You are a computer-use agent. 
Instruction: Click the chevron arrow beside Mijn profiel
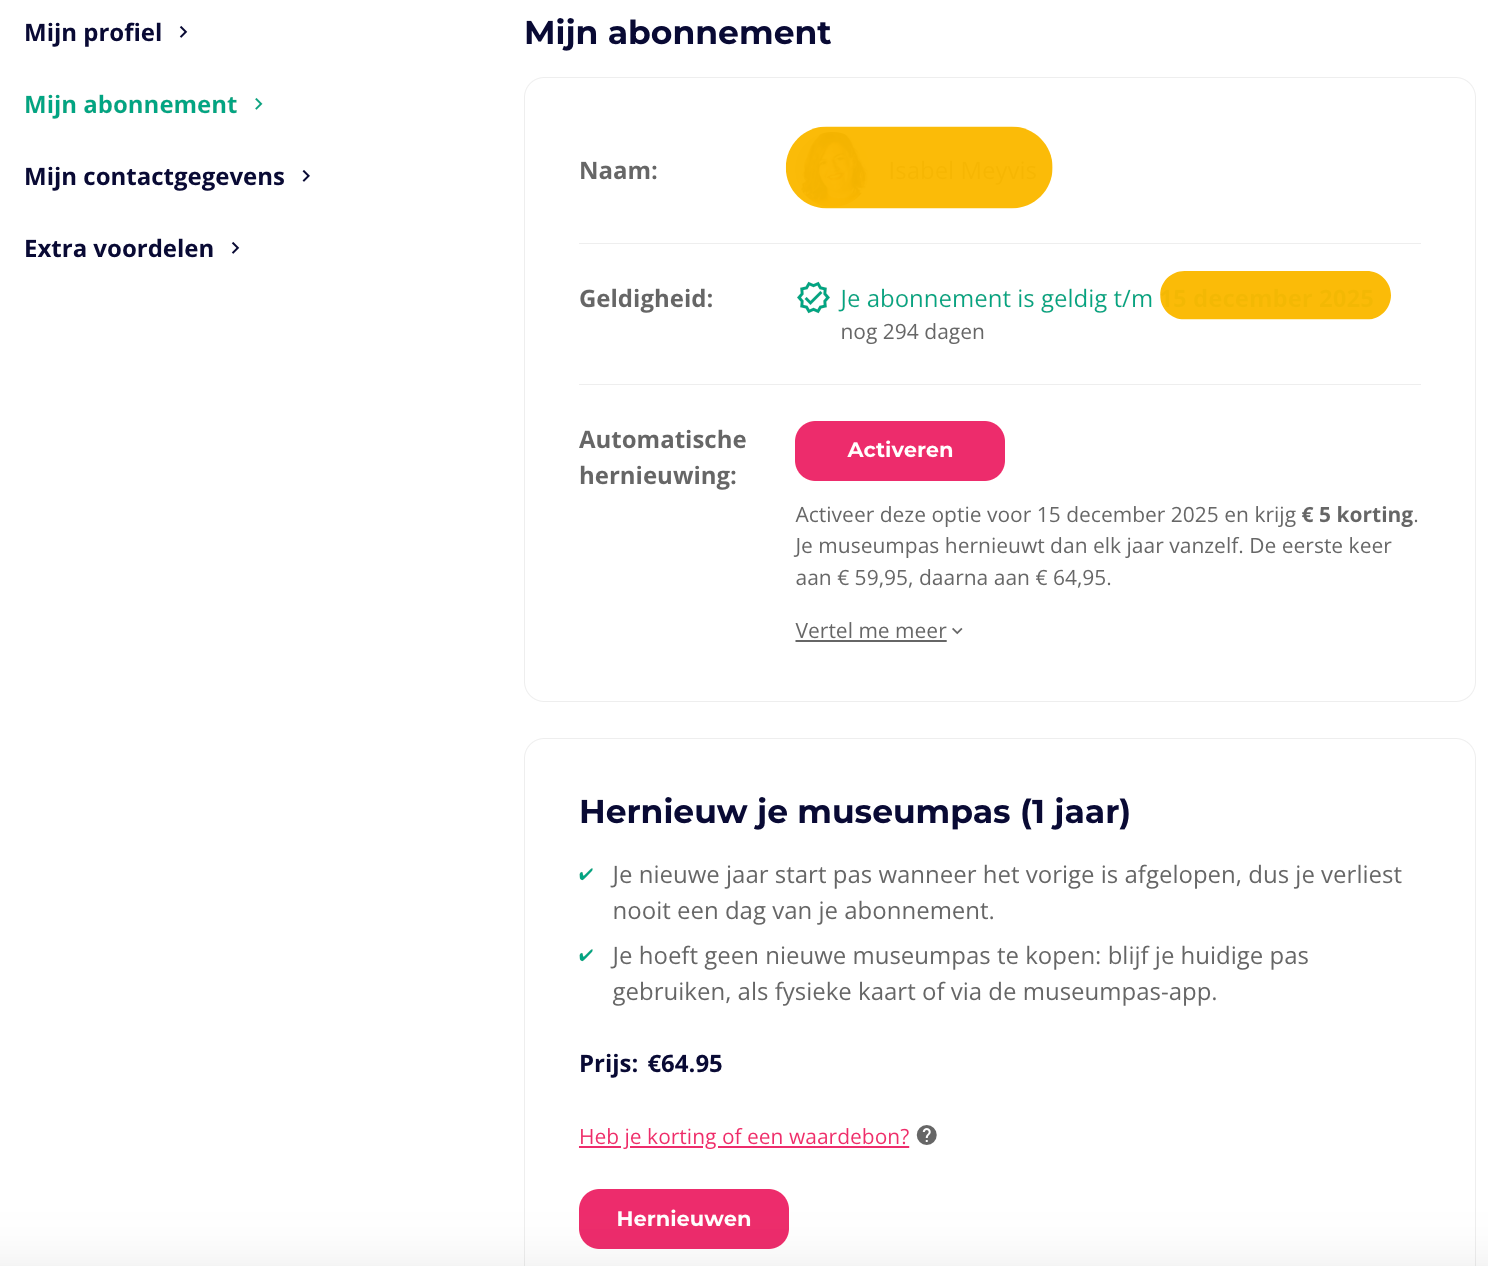pyautogui.click(x=183, y=32)
